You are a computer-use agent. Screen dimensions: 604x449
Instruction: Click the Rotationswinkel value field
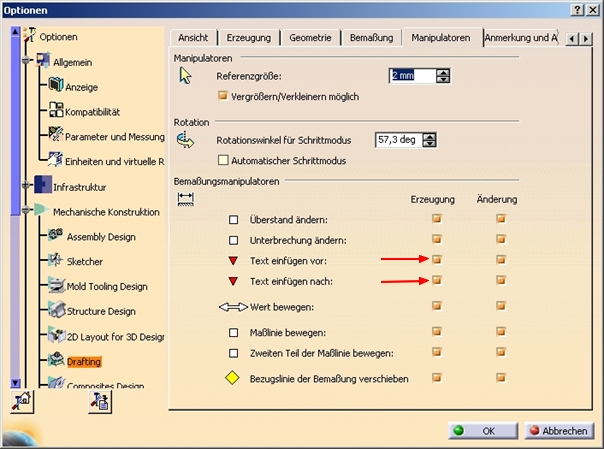pyautogui.click(x=399, y=140)
